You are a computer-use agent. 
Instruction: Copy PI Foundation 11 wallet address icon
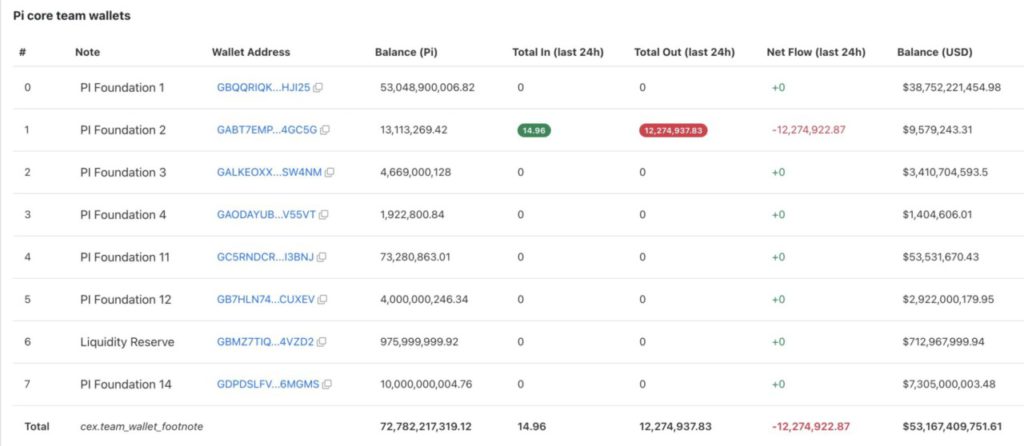(319, 257)
